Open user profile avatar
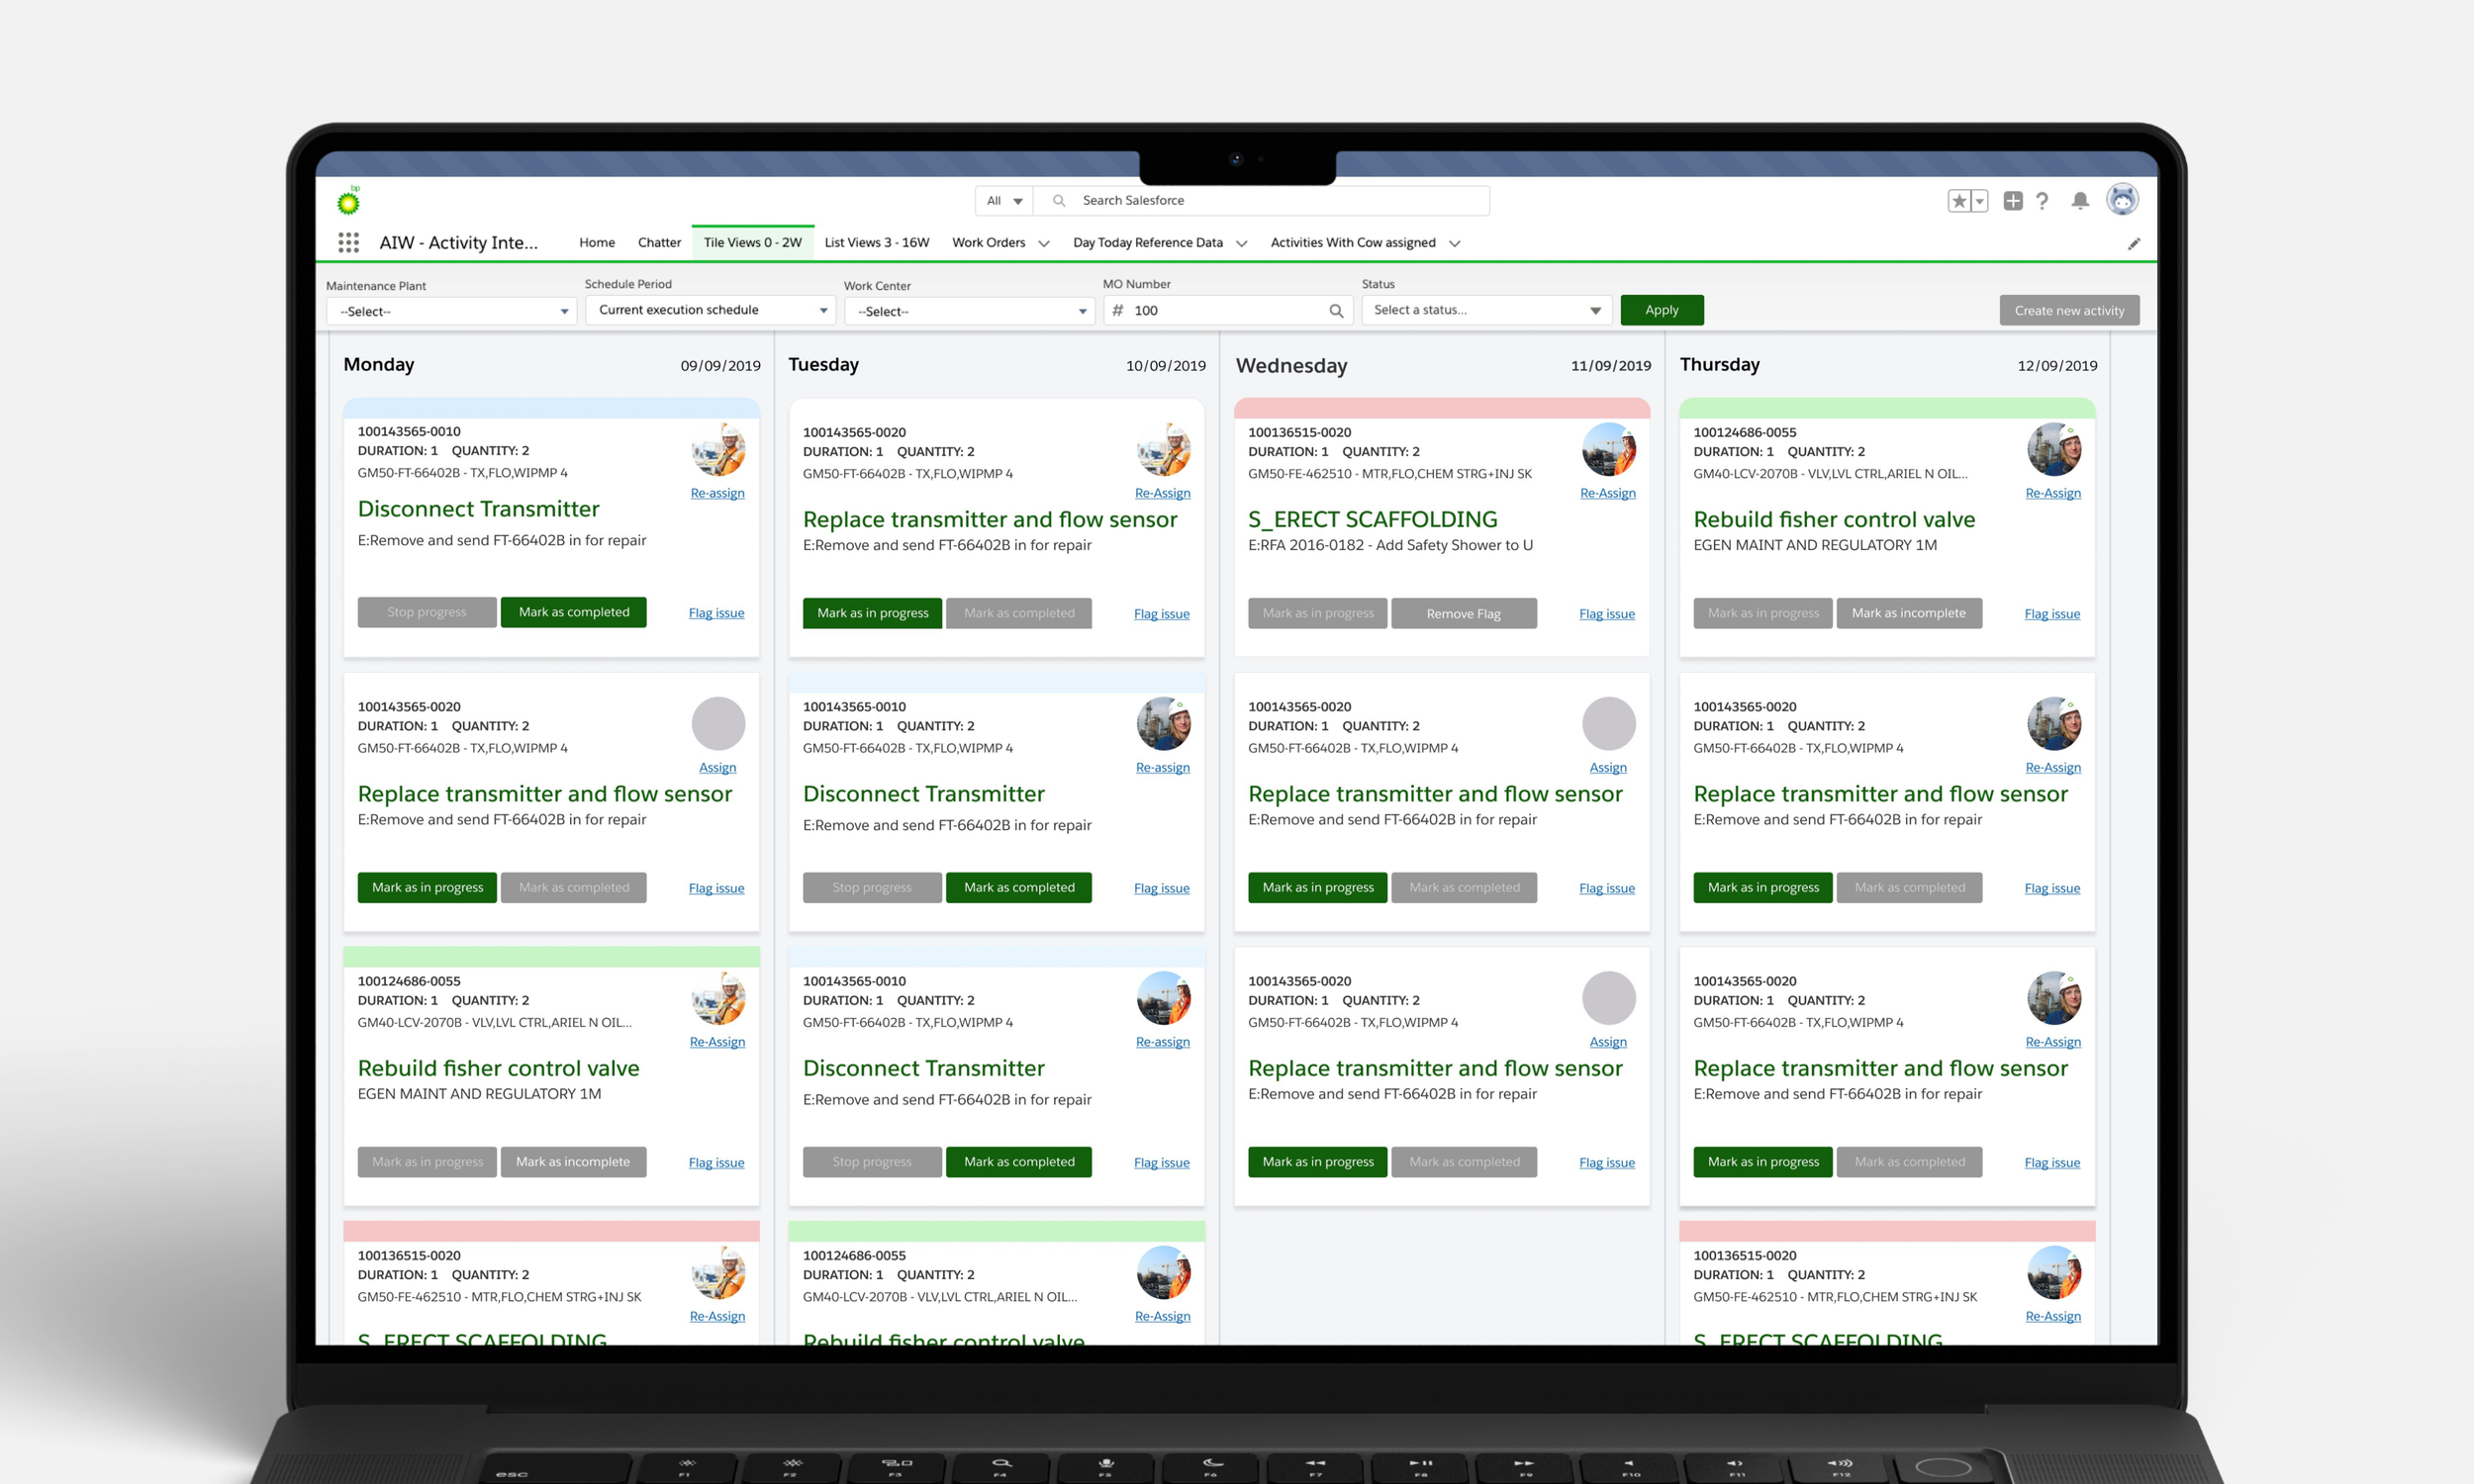Image resolution: width=2474 pixels, height=1484 pixels. (2122, 200)
